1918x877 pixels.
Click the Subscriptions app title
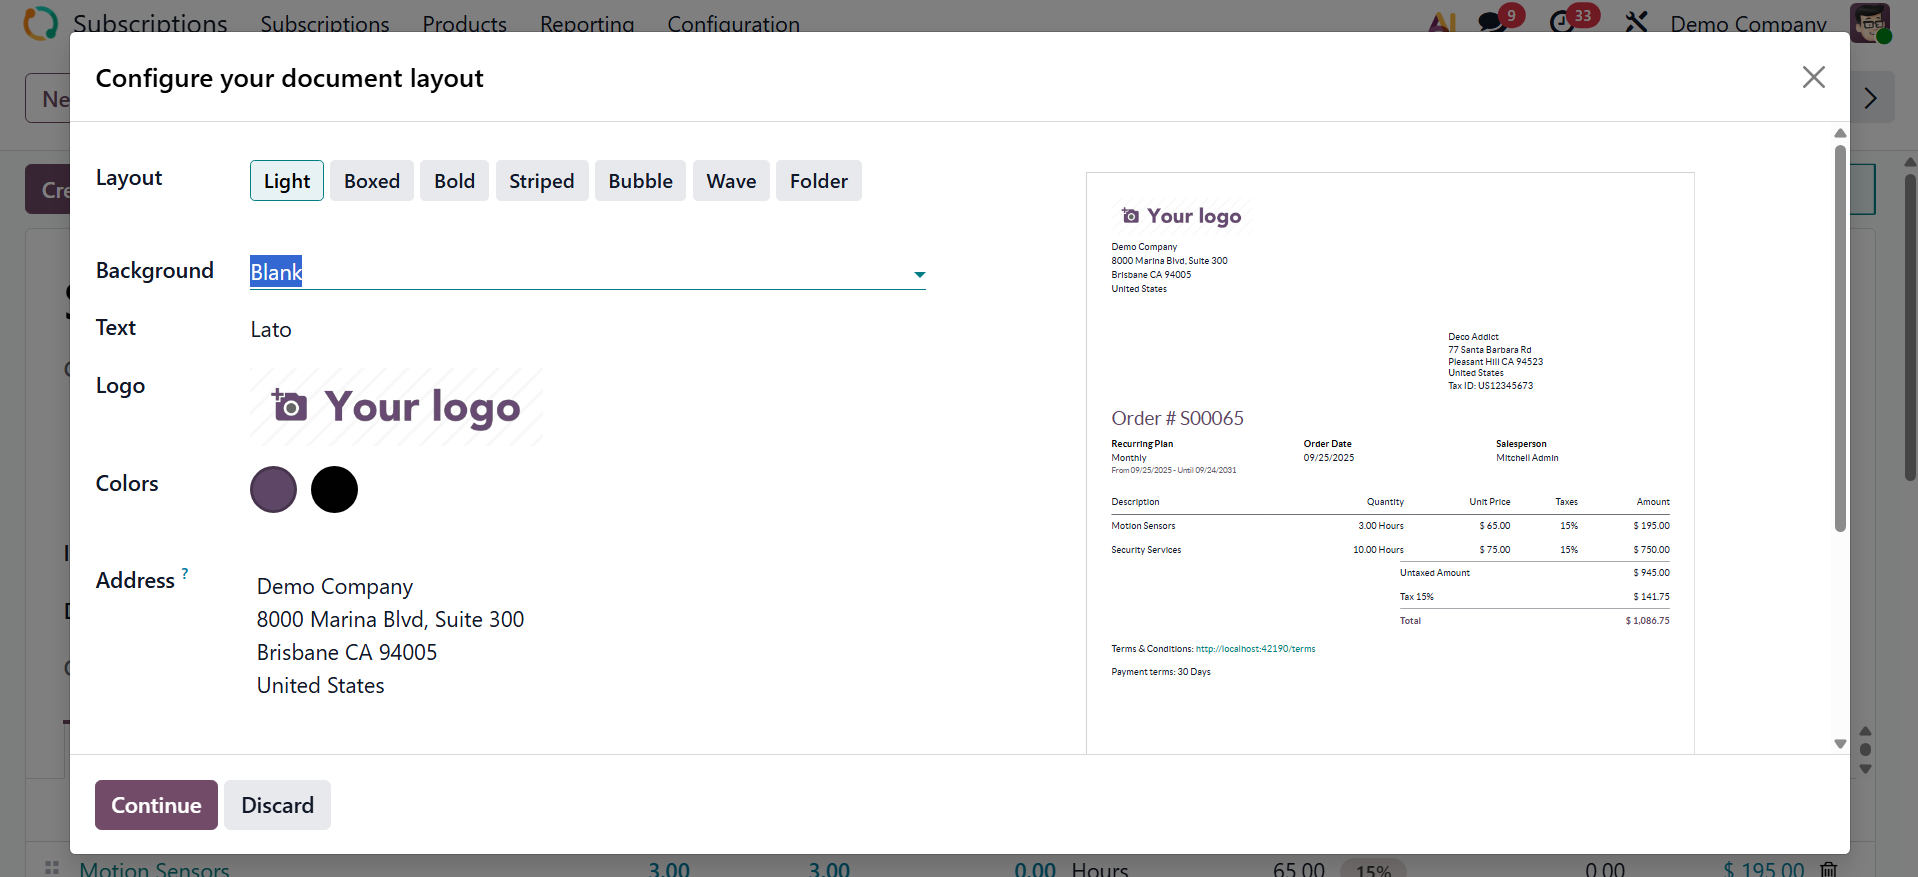tap(150, 23)
